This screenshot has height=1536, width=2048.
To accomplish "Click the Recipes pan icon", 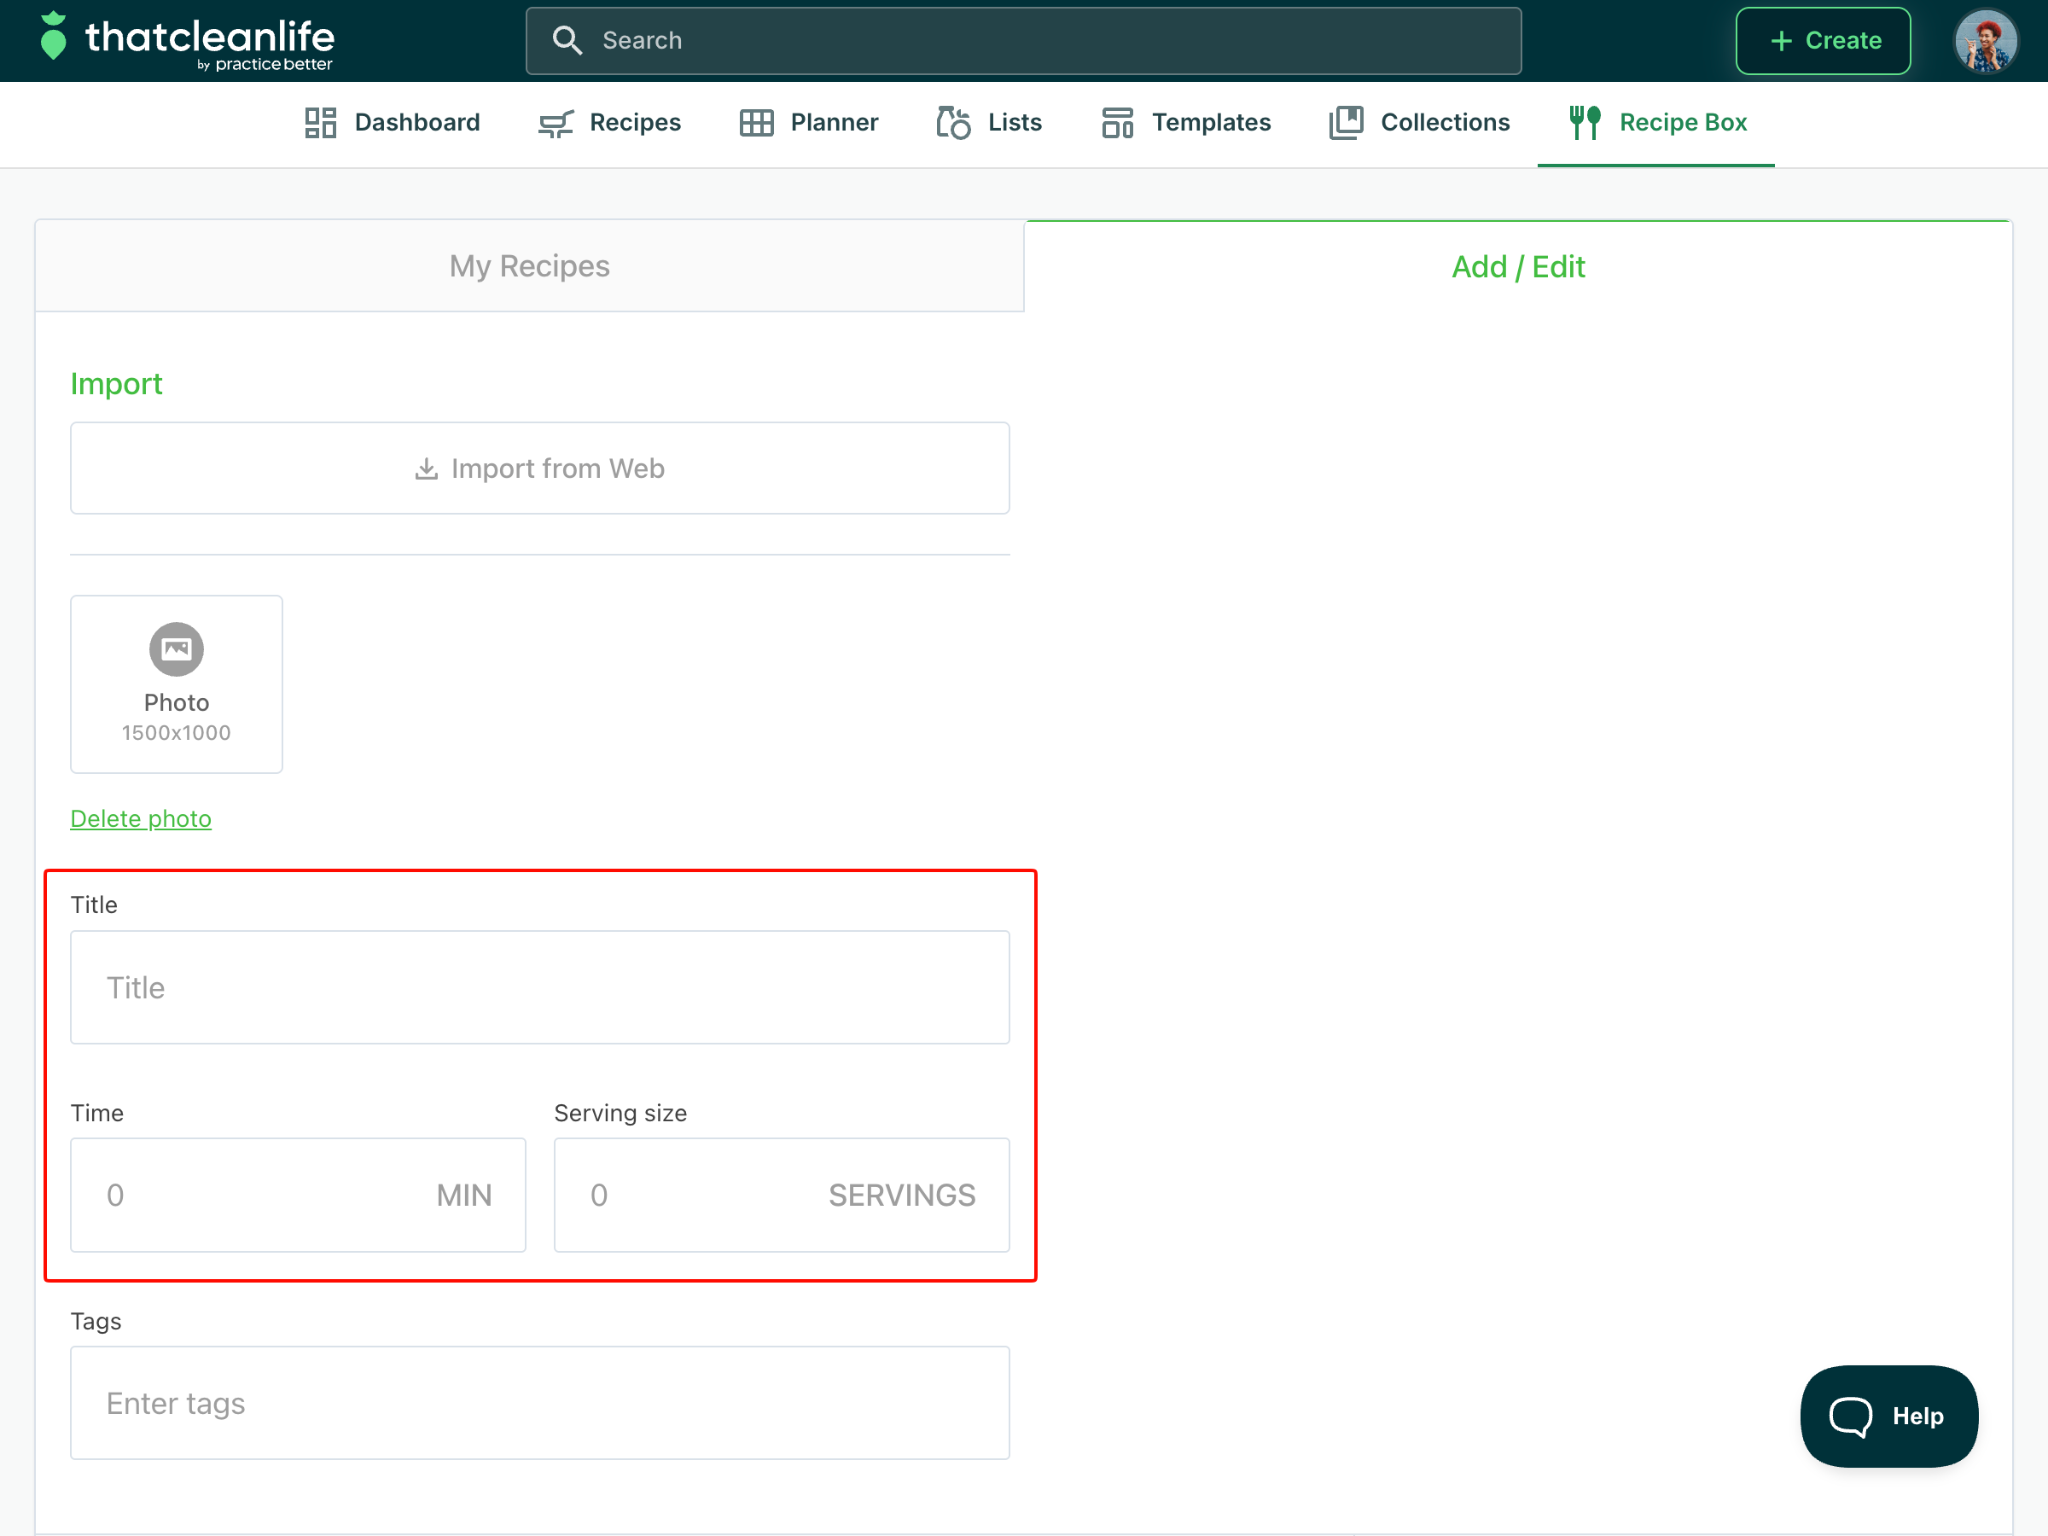I will point(556,123).
